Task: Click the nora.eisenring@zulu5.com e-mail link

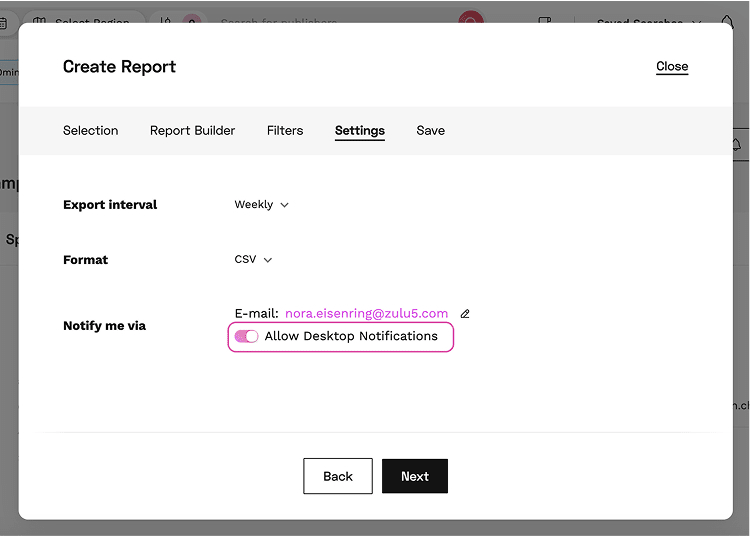Action: pos(366,314)
